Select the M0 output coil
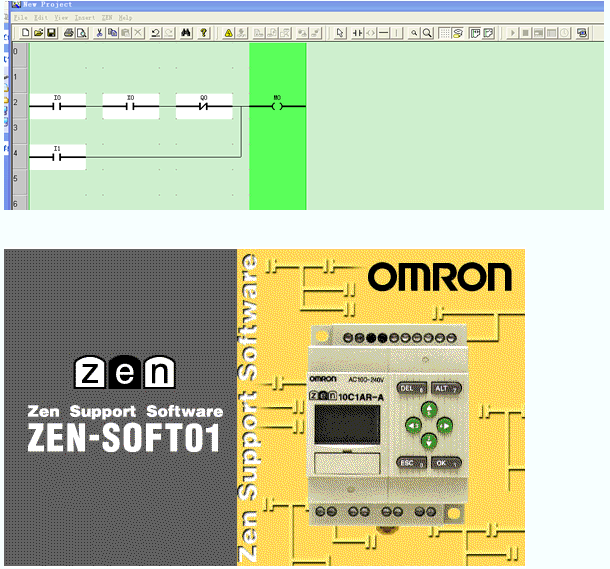The height and width of the screenshot is (569, 610). click(277, 105)
